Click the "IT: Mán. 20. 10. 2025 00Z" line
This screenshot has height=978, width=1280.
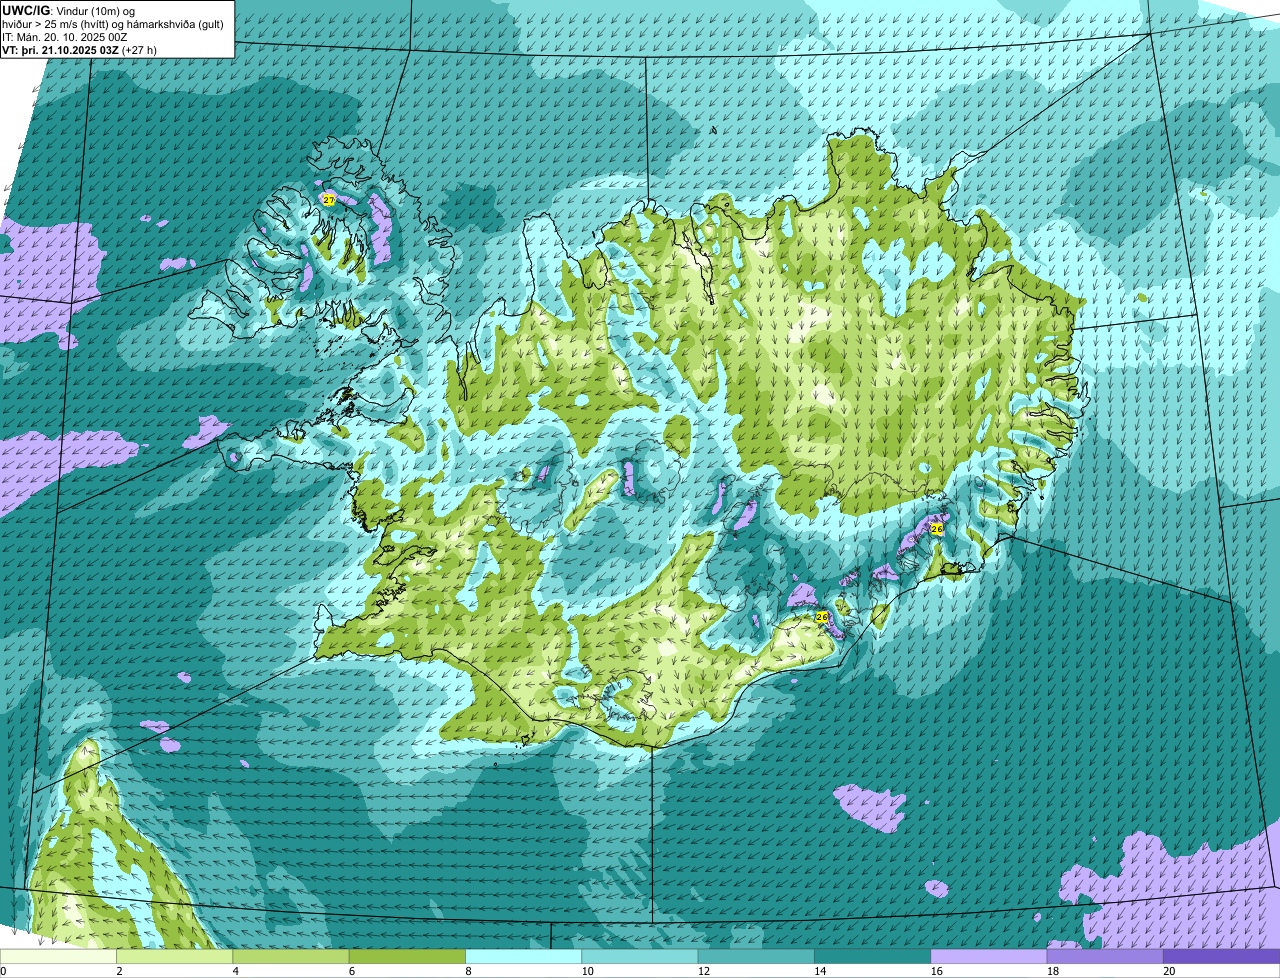click(x=66, y=36)
